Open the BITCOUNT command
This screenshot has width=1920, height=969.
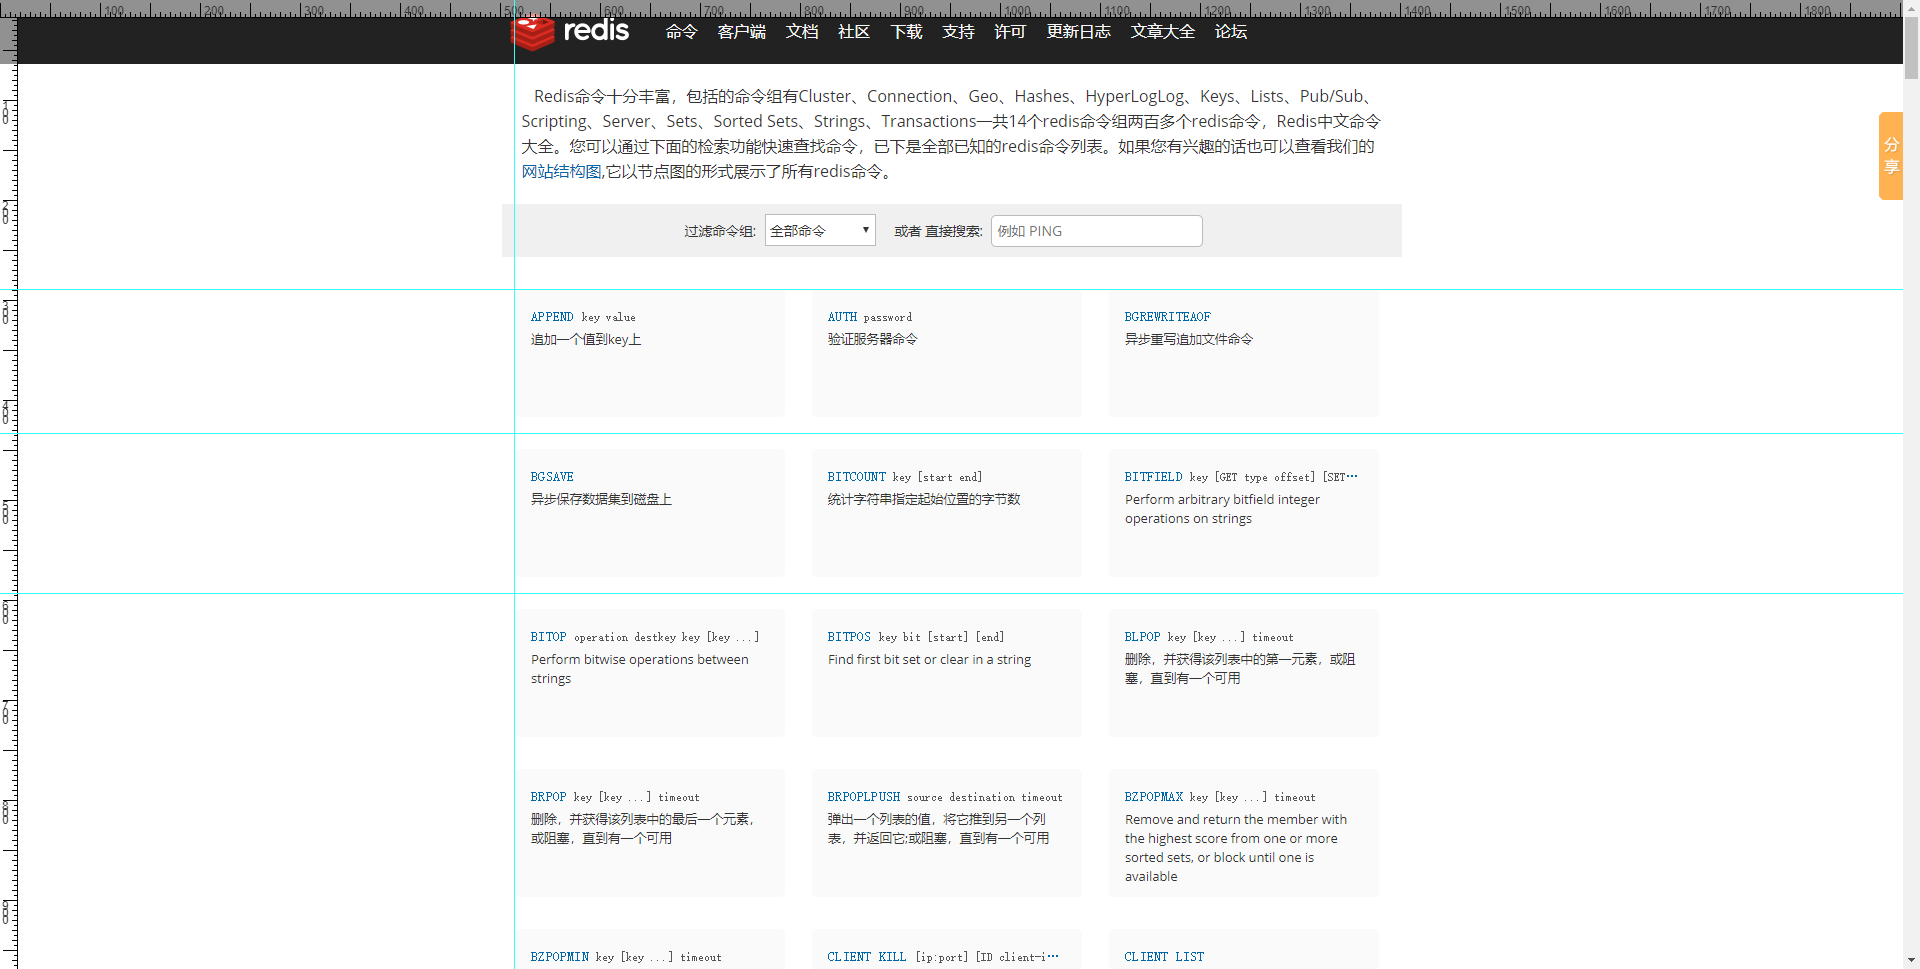905,477
